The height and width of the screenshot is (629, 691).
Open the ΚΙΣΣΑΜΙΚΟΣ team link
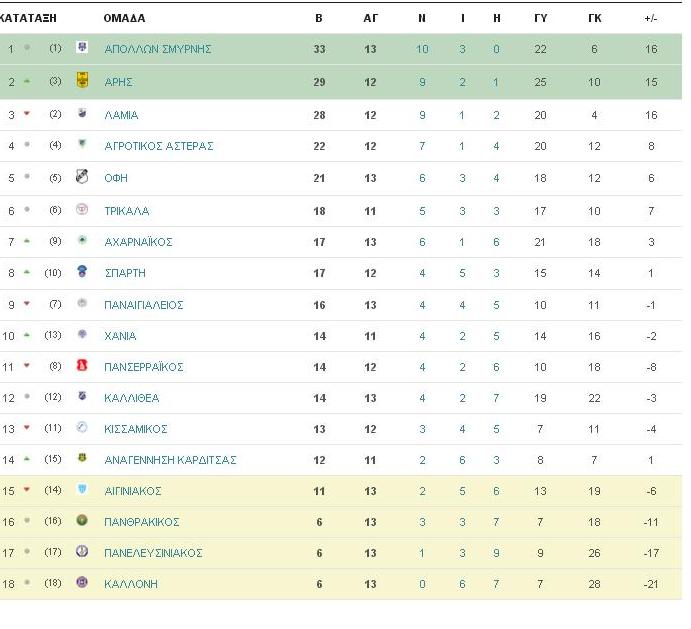(x=136, y=429)
